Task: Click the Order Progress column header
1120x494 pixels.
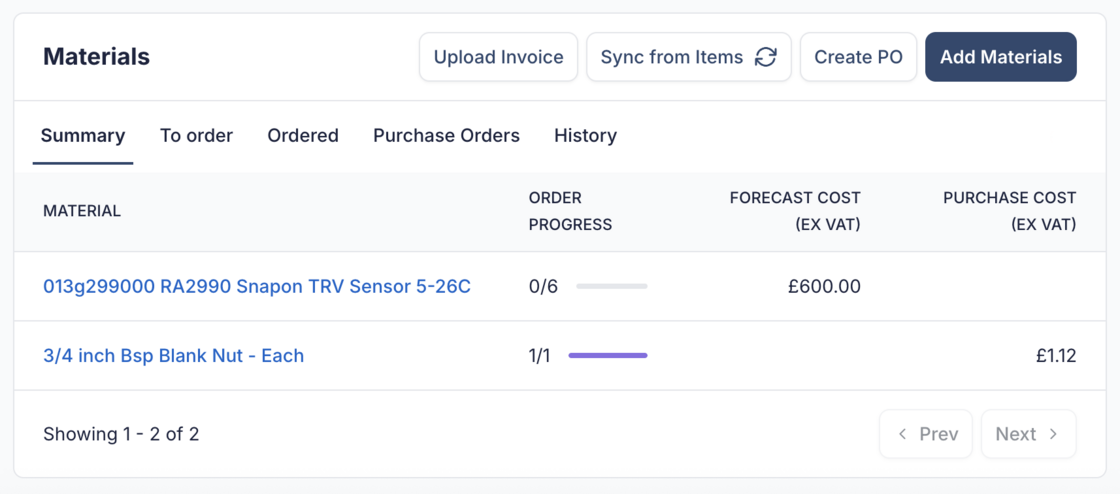Action: [x=570, y=211]
